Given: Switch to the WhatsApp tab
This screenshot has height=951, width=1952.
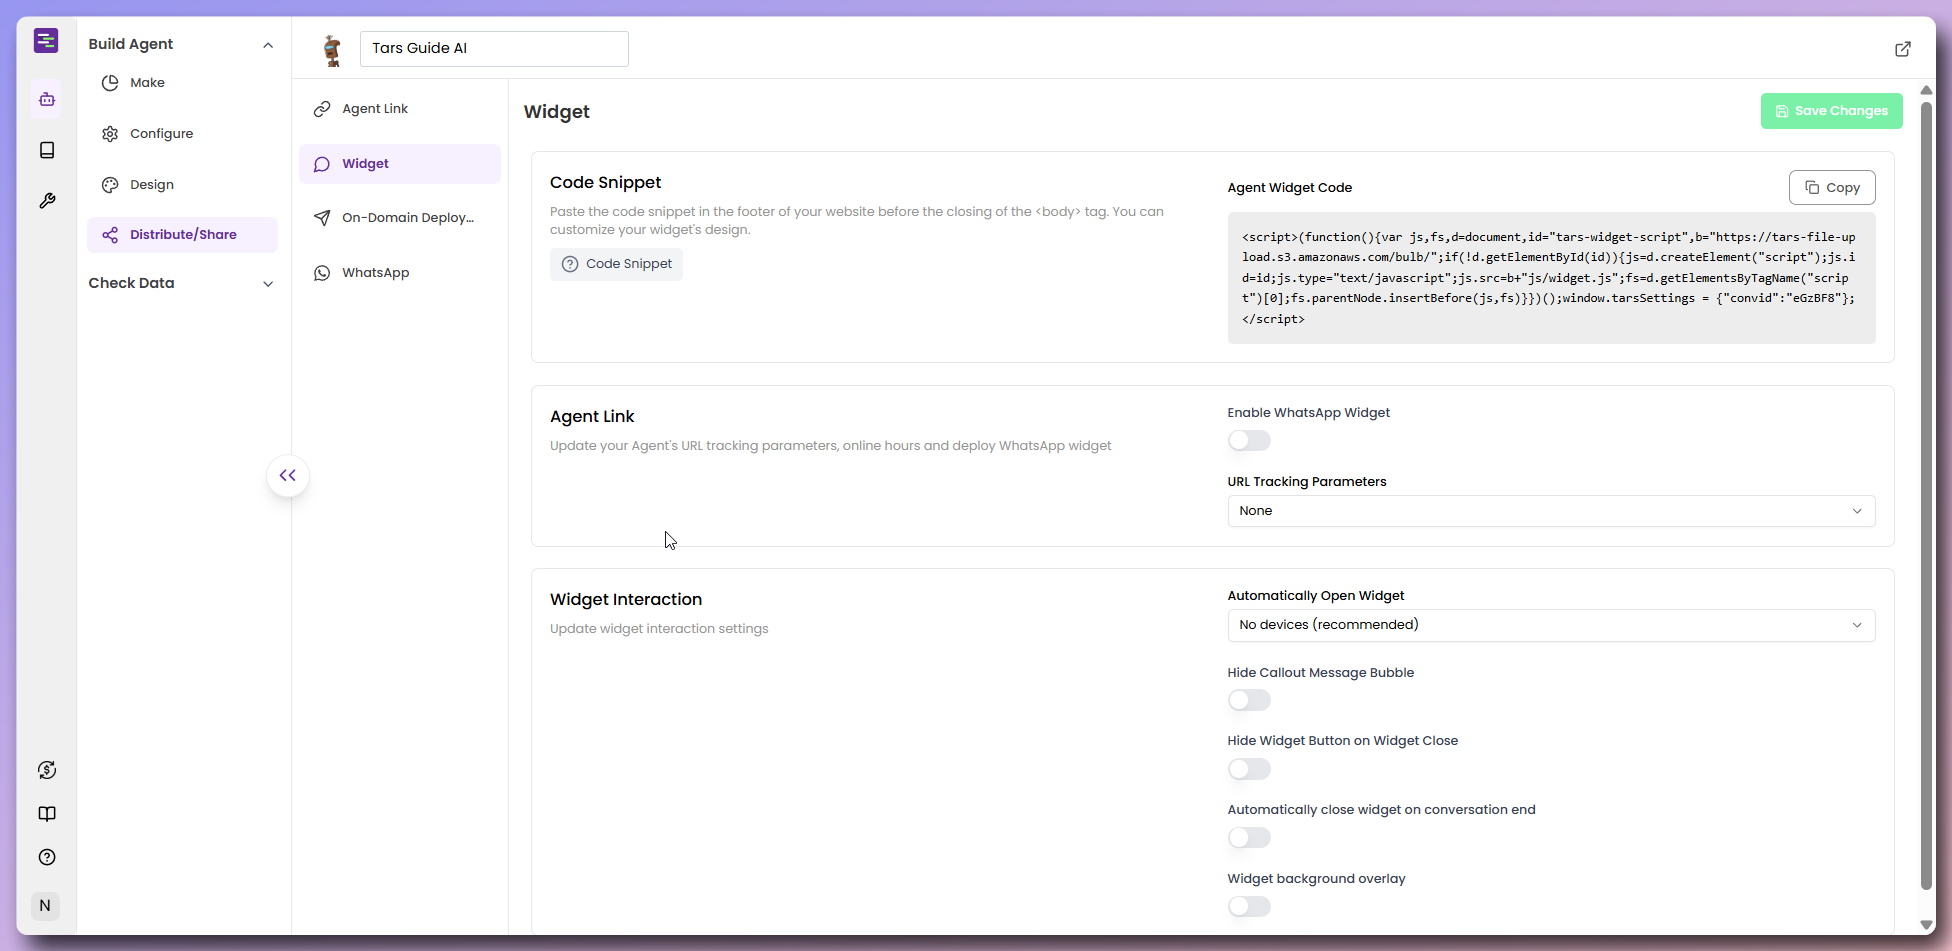Looking at the screenshot, I should click(x=400, y=273).
